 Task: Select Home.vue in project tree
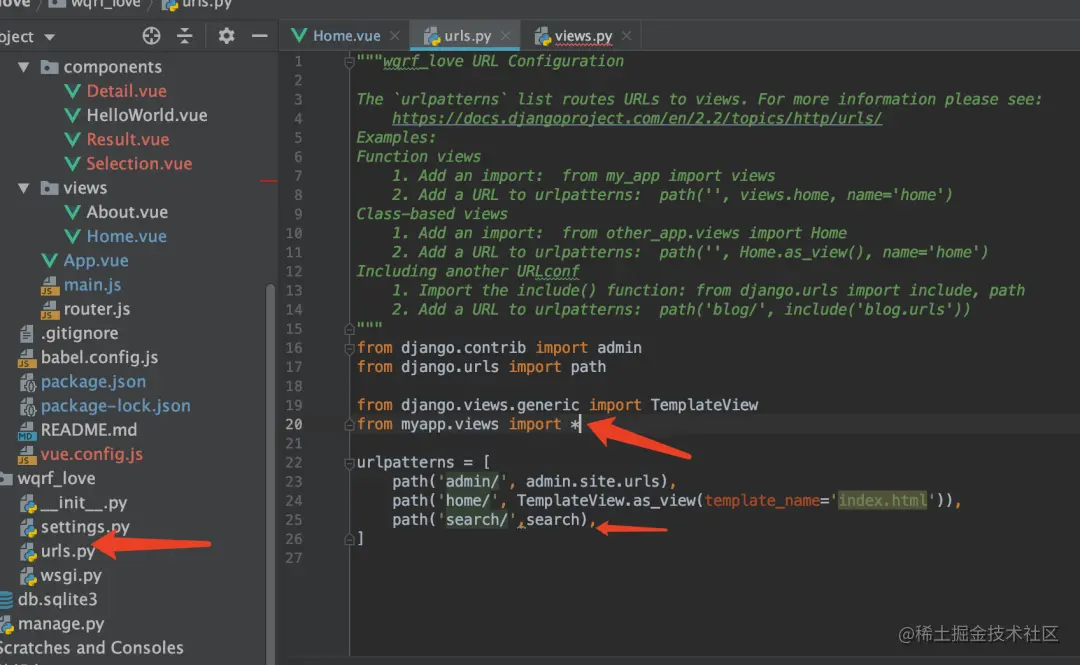click(127, 236)
